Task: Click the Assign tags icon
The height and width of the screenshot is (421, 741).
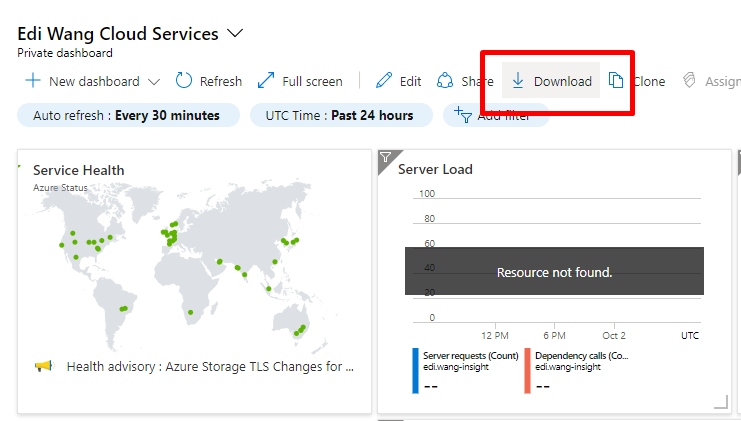Action: (689, 80)
